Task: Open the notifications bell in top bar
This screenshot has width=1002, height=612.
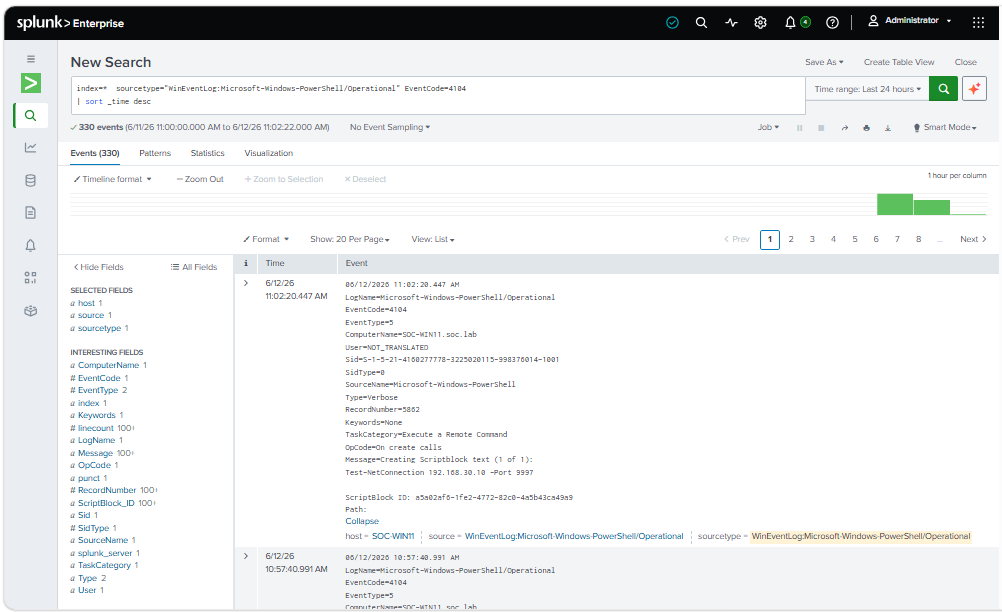Action: coord(790,23)
